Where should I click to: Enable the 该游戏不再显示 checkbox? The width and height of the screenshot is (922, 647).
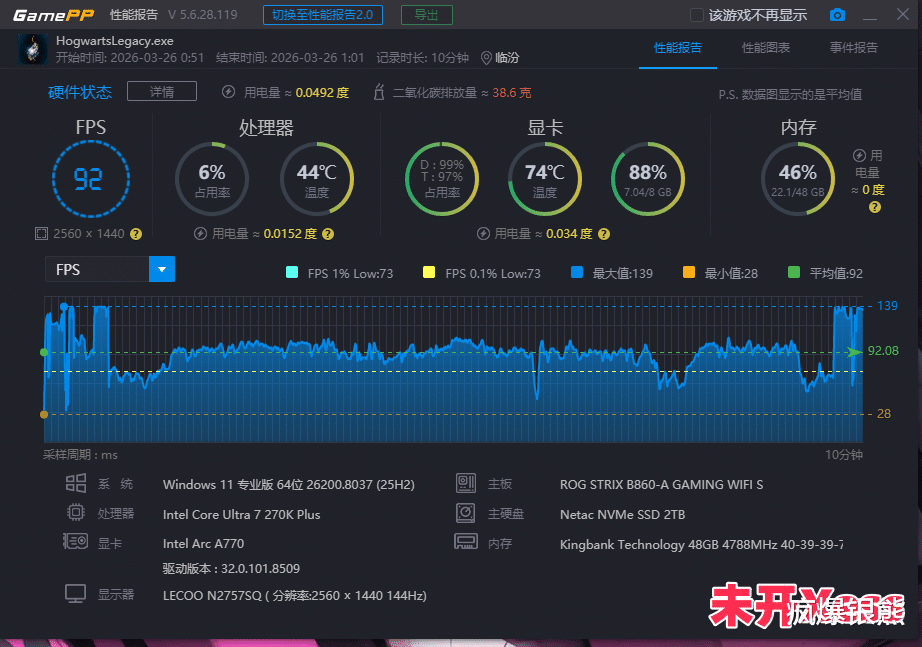pos(696,15)
